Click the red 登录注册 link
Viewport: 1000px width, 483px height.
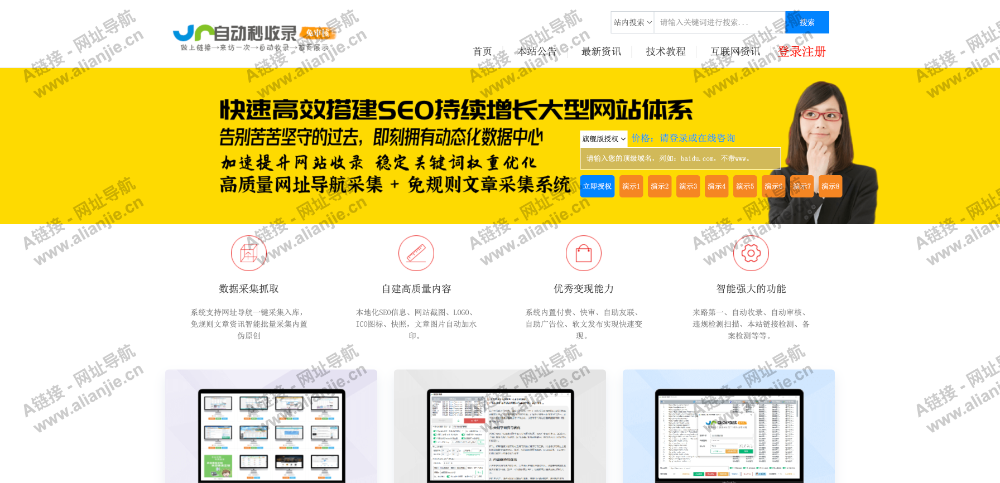802,52
